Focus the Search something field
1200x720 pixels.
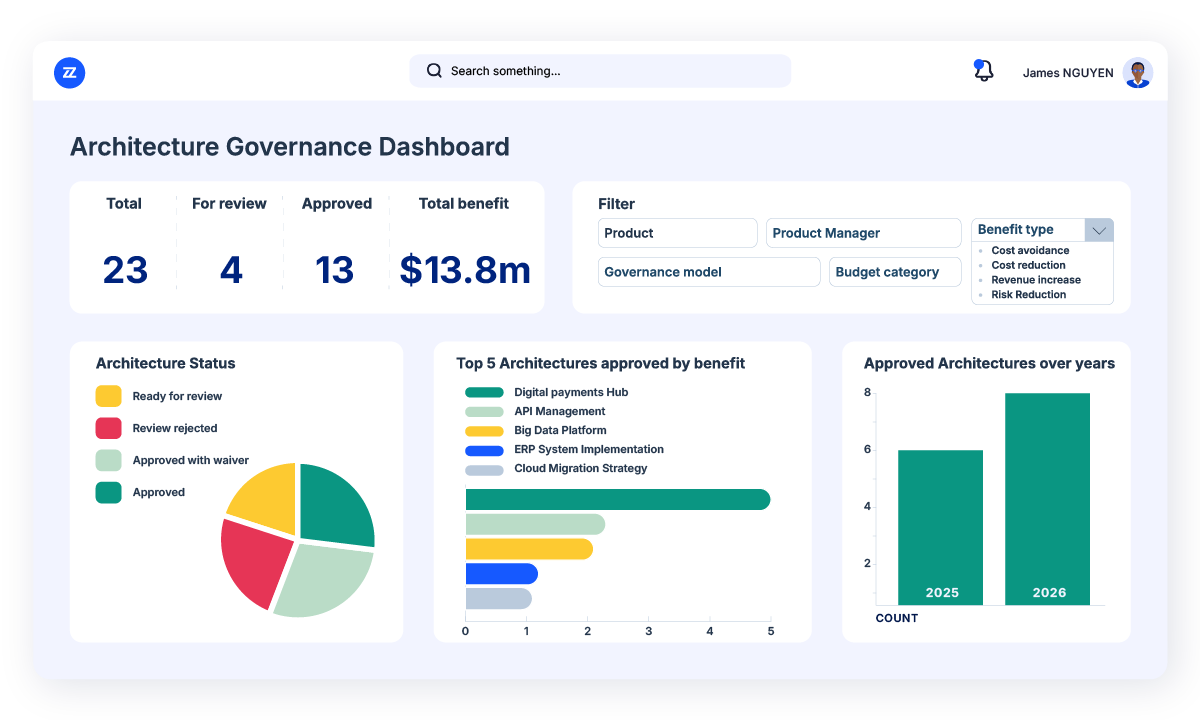tap(600, 71)
